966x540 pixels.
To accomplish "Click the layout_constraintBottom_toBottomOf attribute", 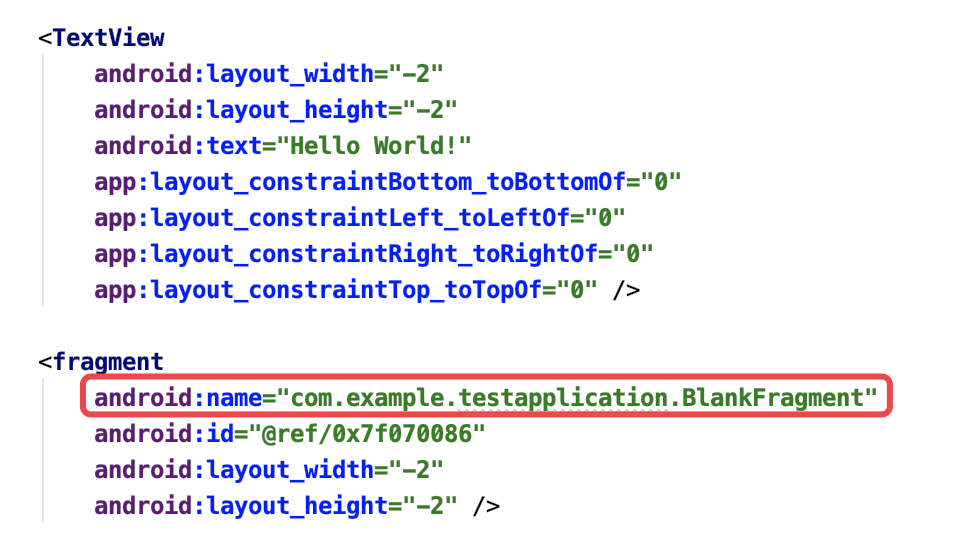I will (x=388, y=182).
